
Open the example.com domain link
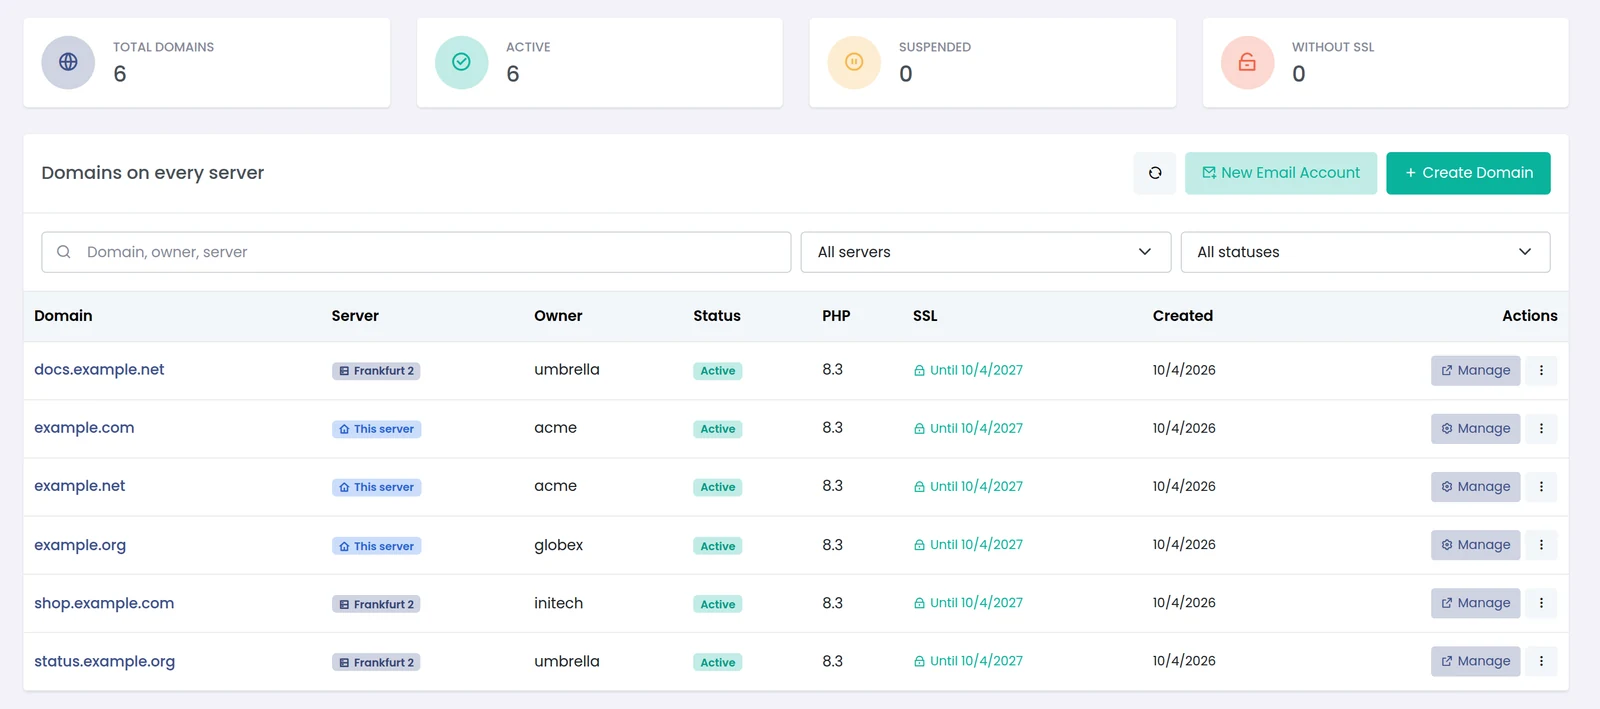84,428
